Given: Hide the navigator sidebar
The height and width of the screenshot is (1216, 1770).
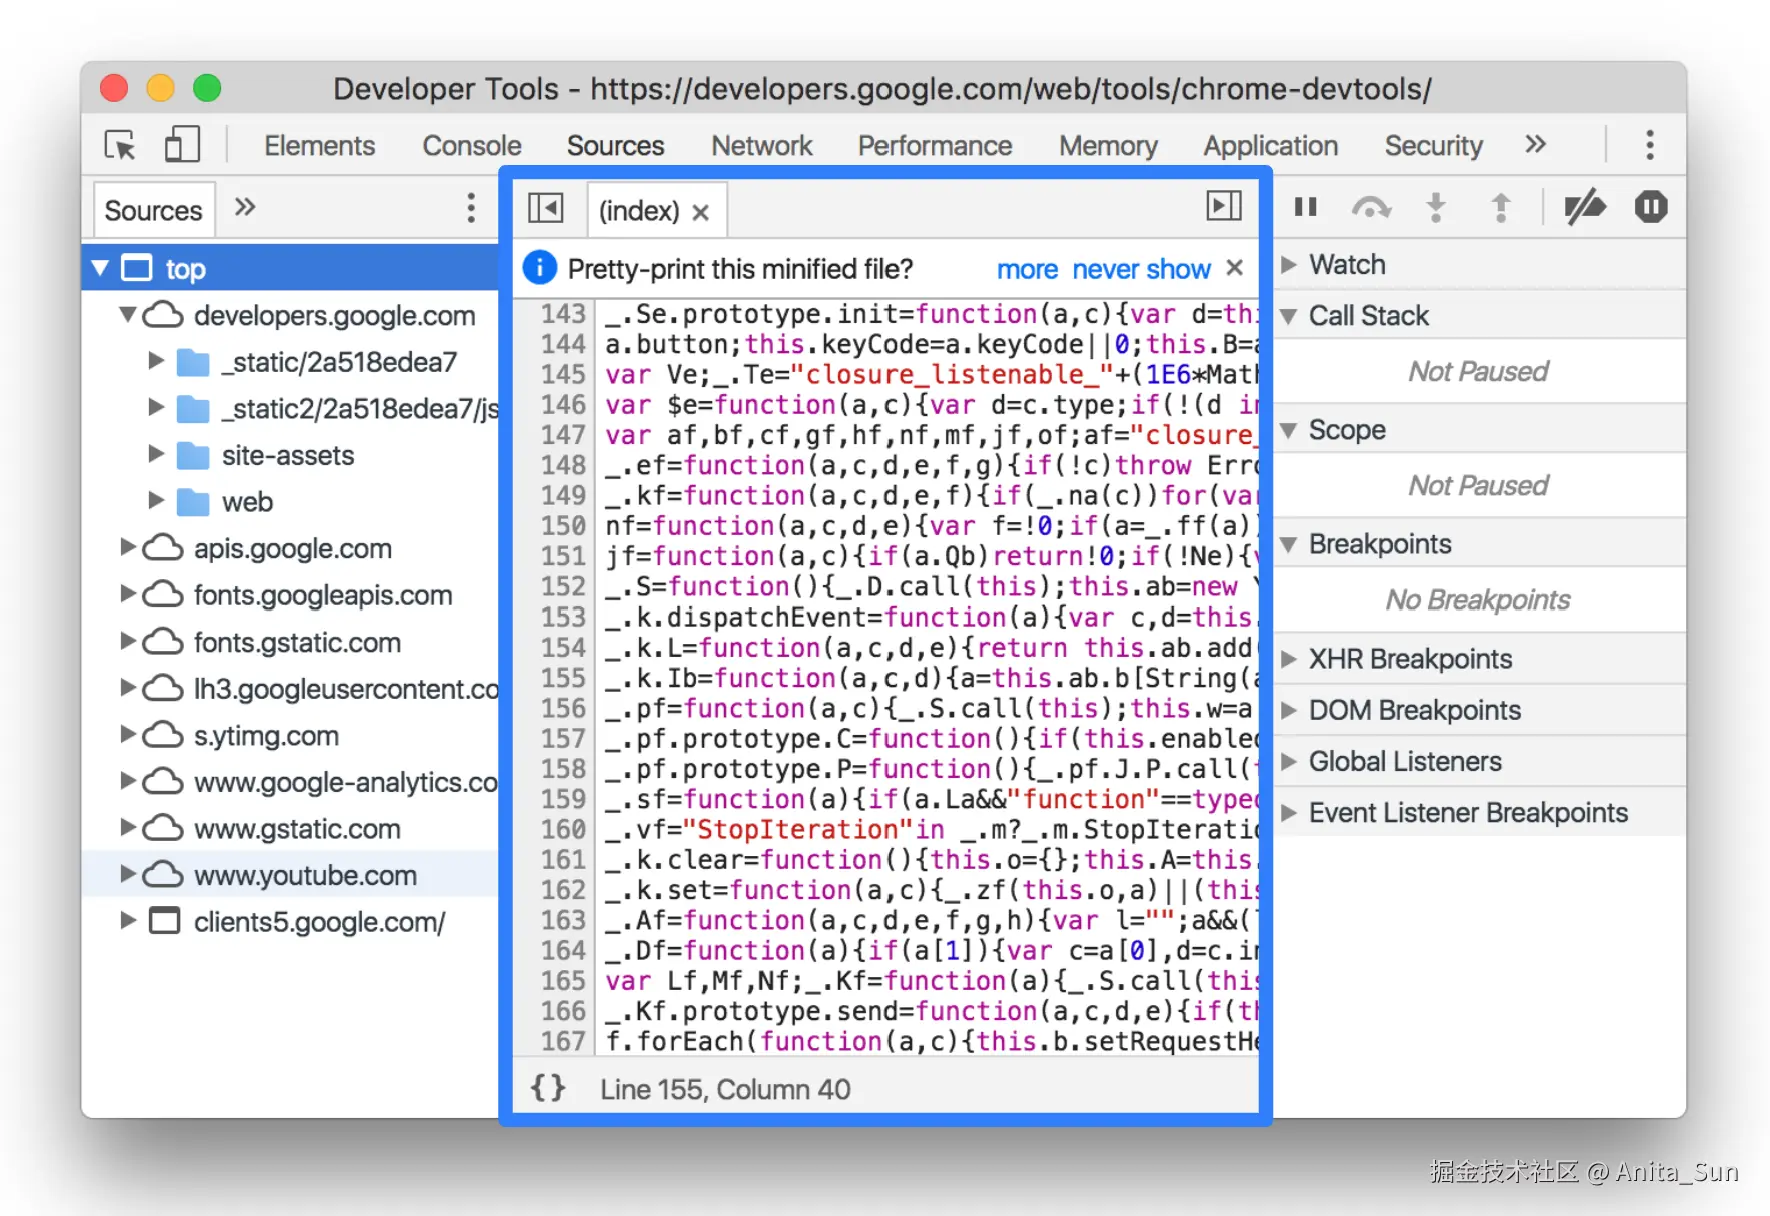Looking at the screenshot, I should pos(546,208).
